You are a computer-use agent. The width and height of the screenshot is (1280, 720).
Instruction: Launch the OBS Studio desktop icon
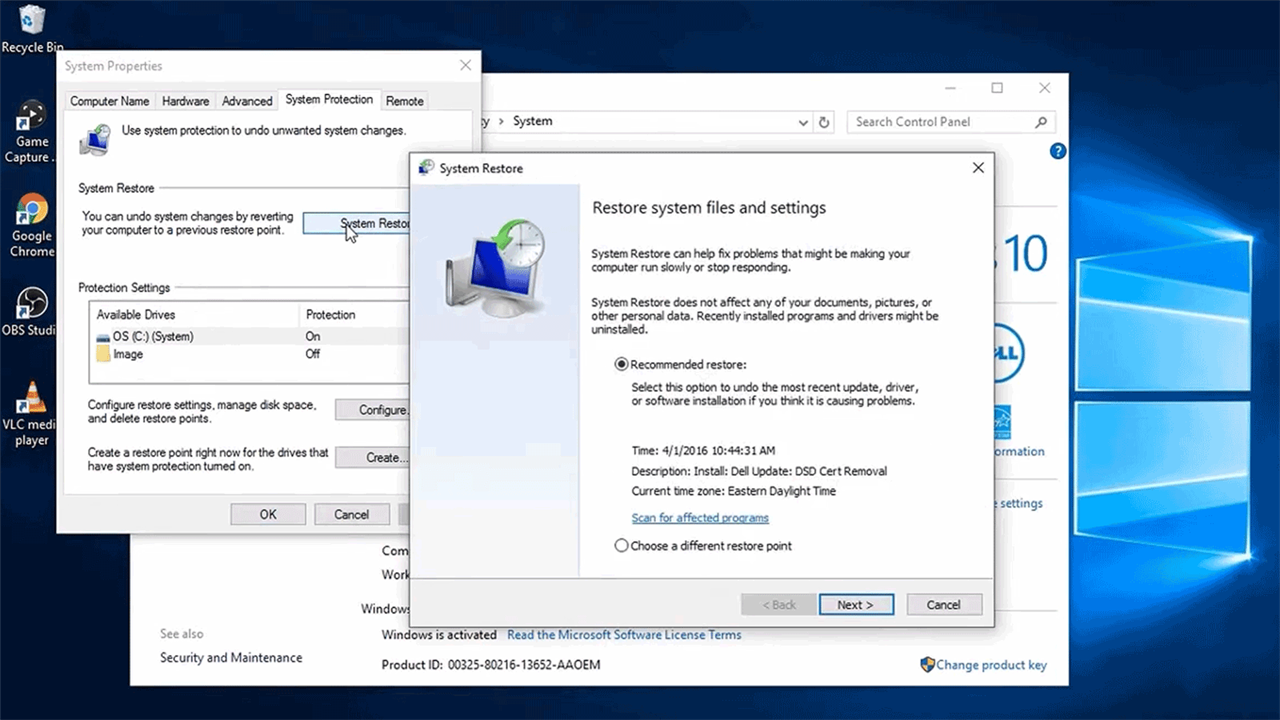tap(32, 312)
